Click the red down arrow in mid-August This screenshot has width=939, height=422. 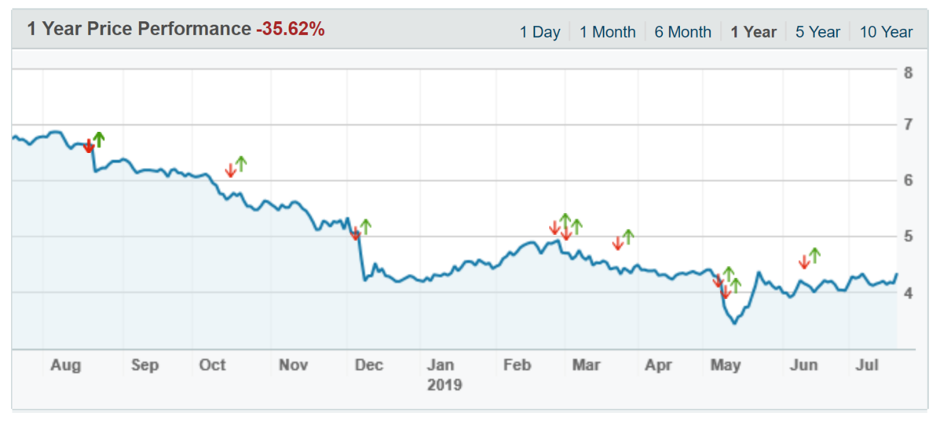(88, 147)
